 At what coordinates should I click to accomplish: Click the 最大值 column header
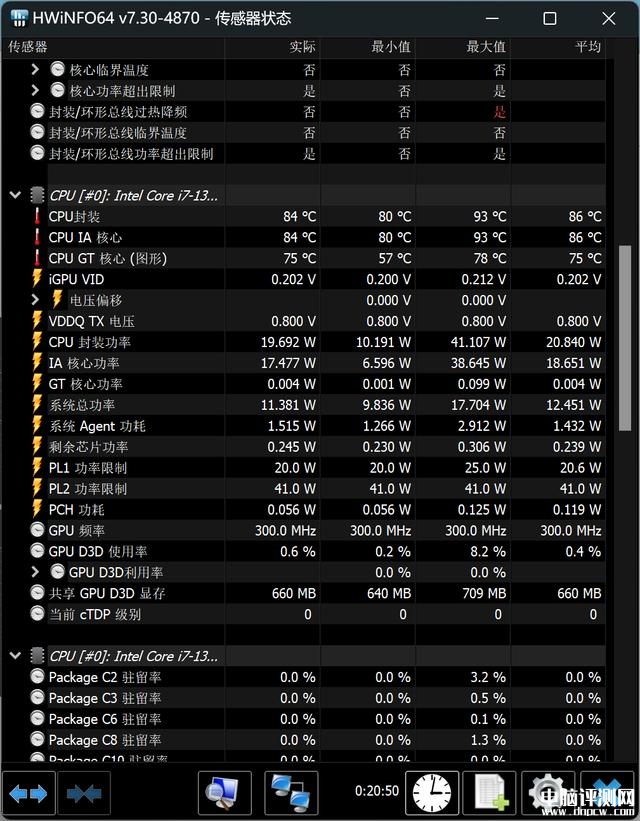[463, 47]
